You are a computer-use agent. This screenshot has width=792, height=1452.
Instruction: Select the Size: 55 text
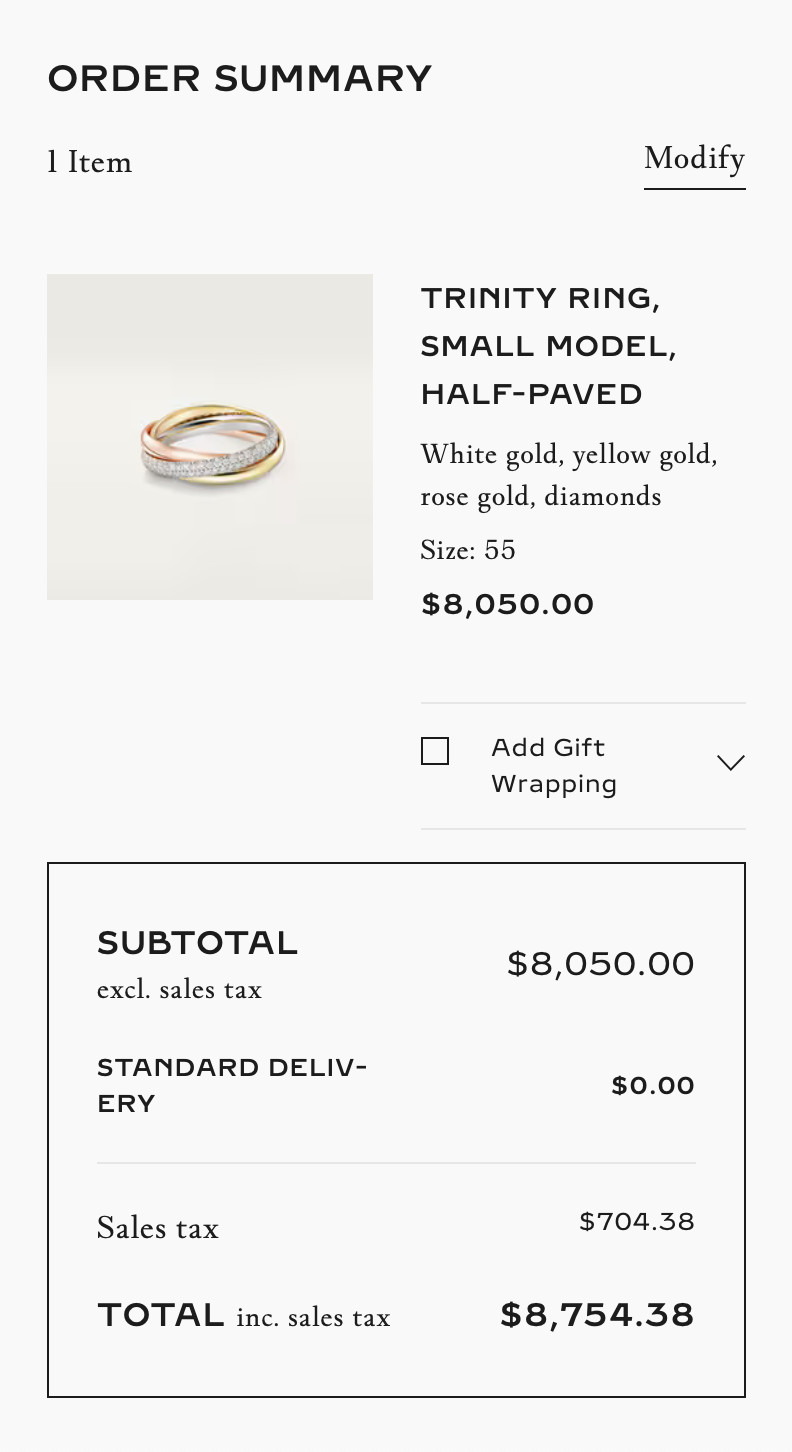coord(468,550)
